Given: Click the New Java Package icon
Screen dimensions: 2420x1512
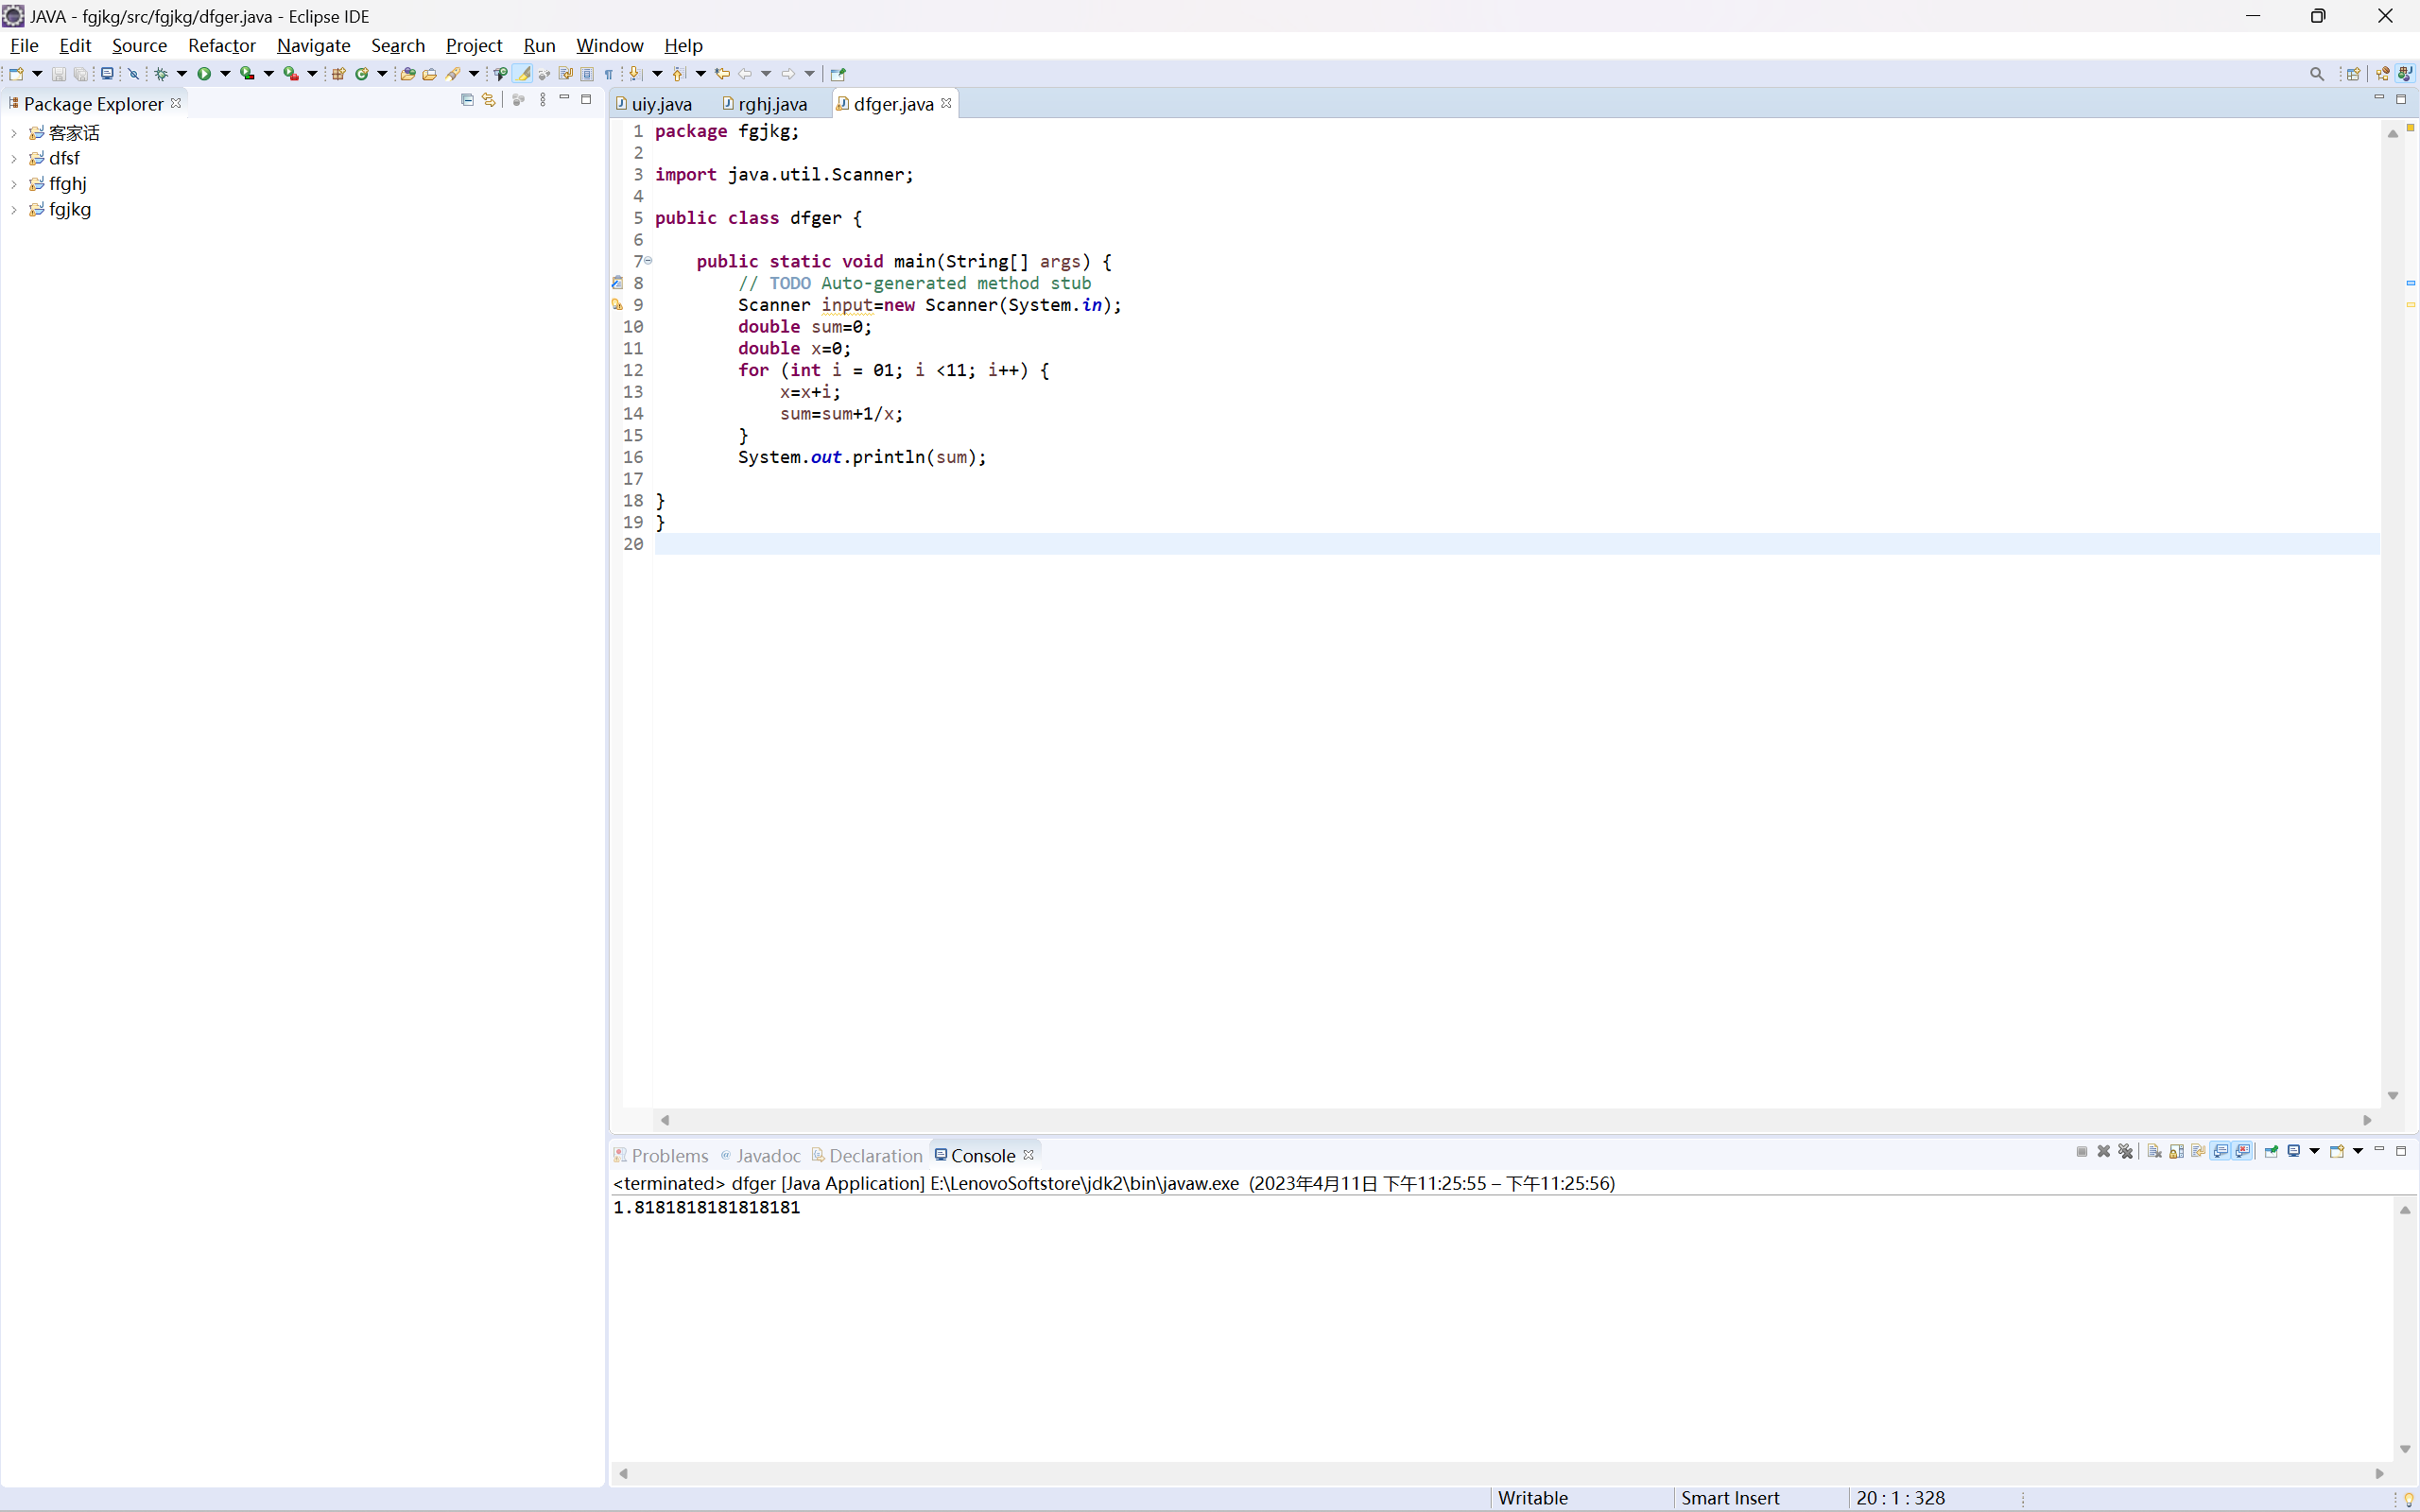Looking at the screenshot, I should click(x=338, y=74).
